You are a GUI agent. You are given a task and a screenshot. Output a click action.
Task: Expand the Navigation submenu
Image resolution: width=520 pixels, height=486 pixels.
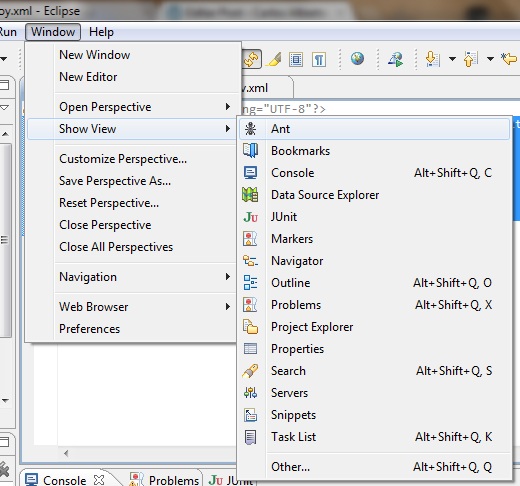[133, 277]
